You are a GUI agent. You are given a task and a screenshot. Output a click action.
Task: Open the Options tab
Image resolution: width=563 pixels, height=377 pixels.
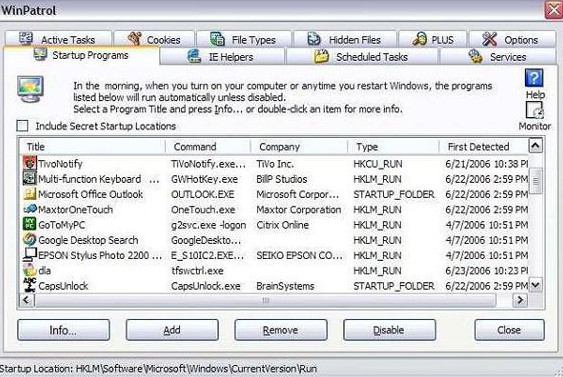click(x=513, y=39)
